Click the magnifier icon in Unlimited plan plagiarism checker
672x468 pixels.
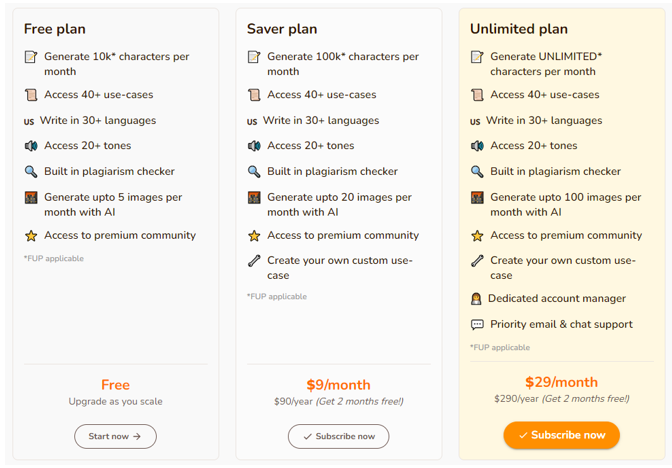point(477,171)
